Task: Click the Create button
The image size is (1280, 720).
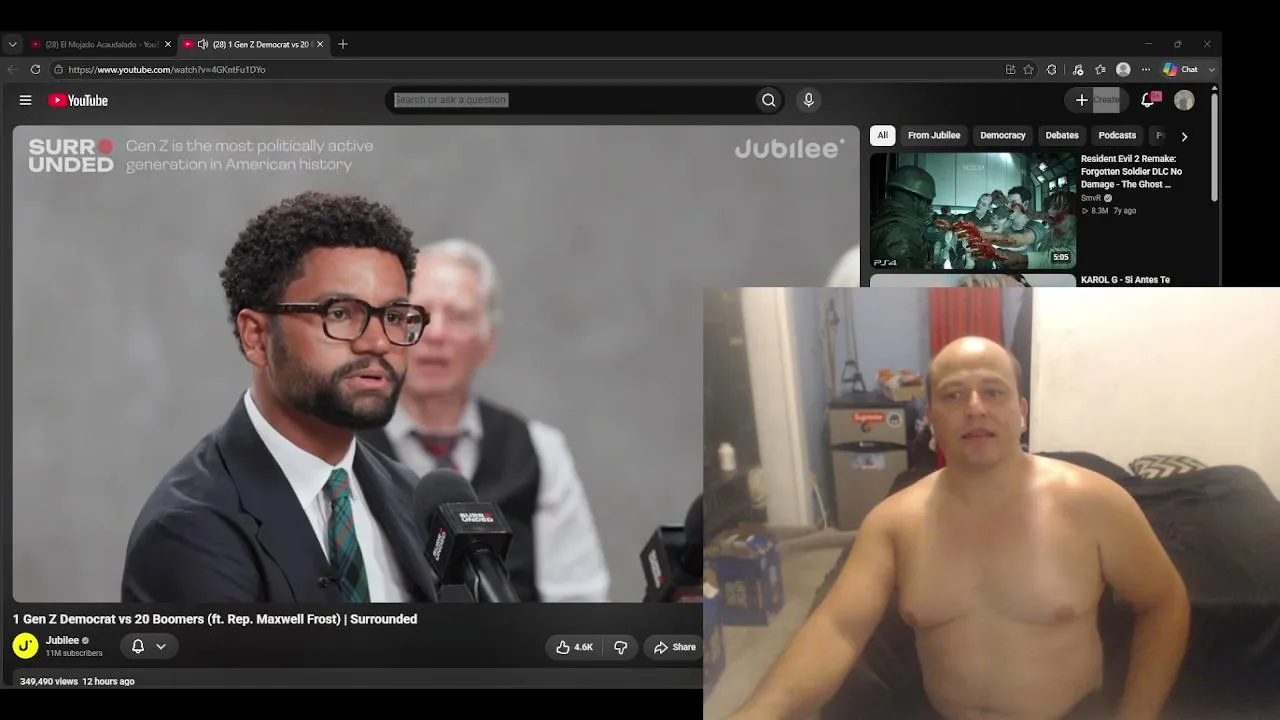Action: [1097, 100]
